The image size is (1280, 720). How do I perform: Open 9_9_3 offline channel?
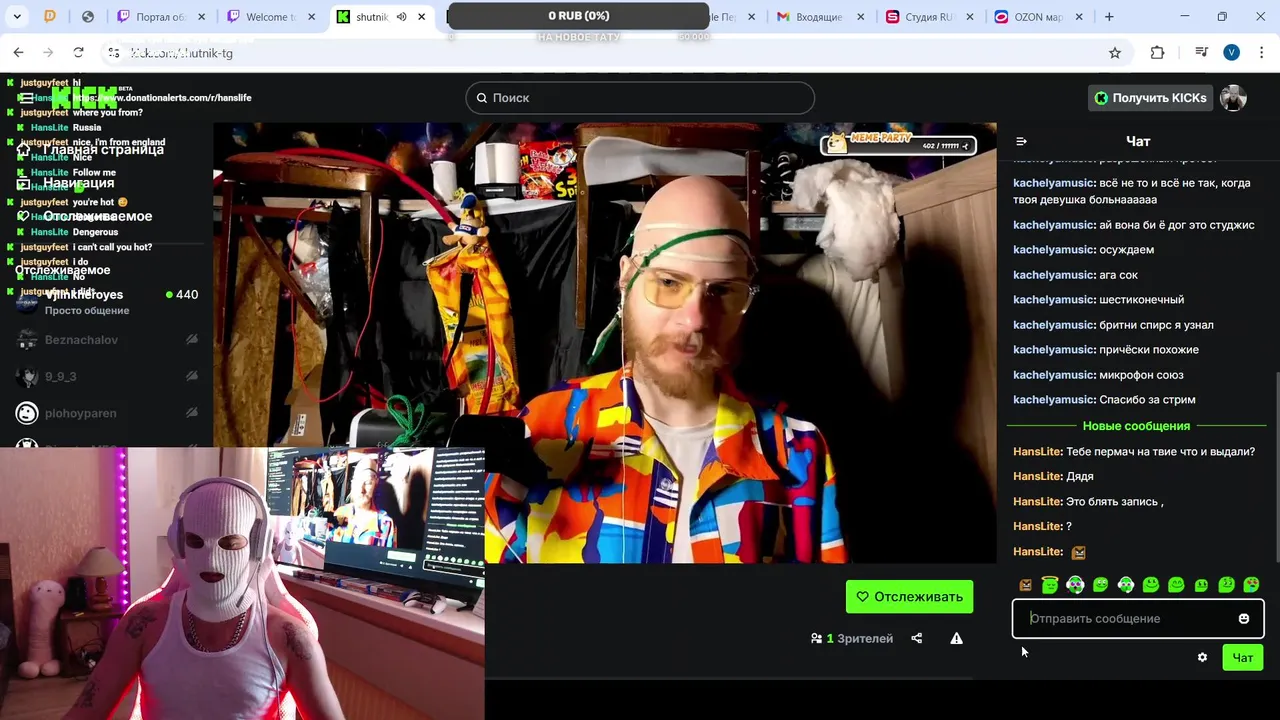pyautogui.click(x=106, y=376)
